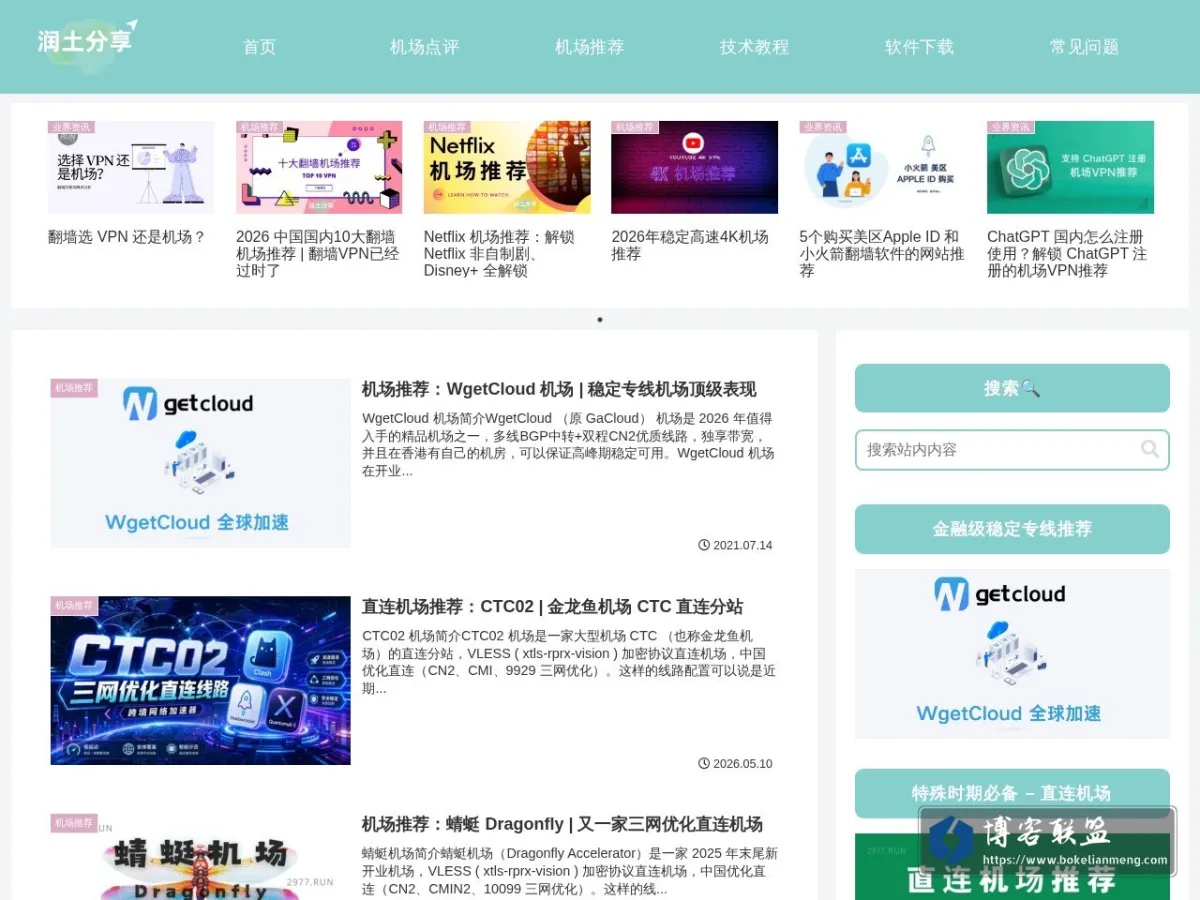Image resolution: width=1200 pixels, height=900 pixels.
Task: Click the 搜索 sidebar header button
Action: tap(1012, 388)
